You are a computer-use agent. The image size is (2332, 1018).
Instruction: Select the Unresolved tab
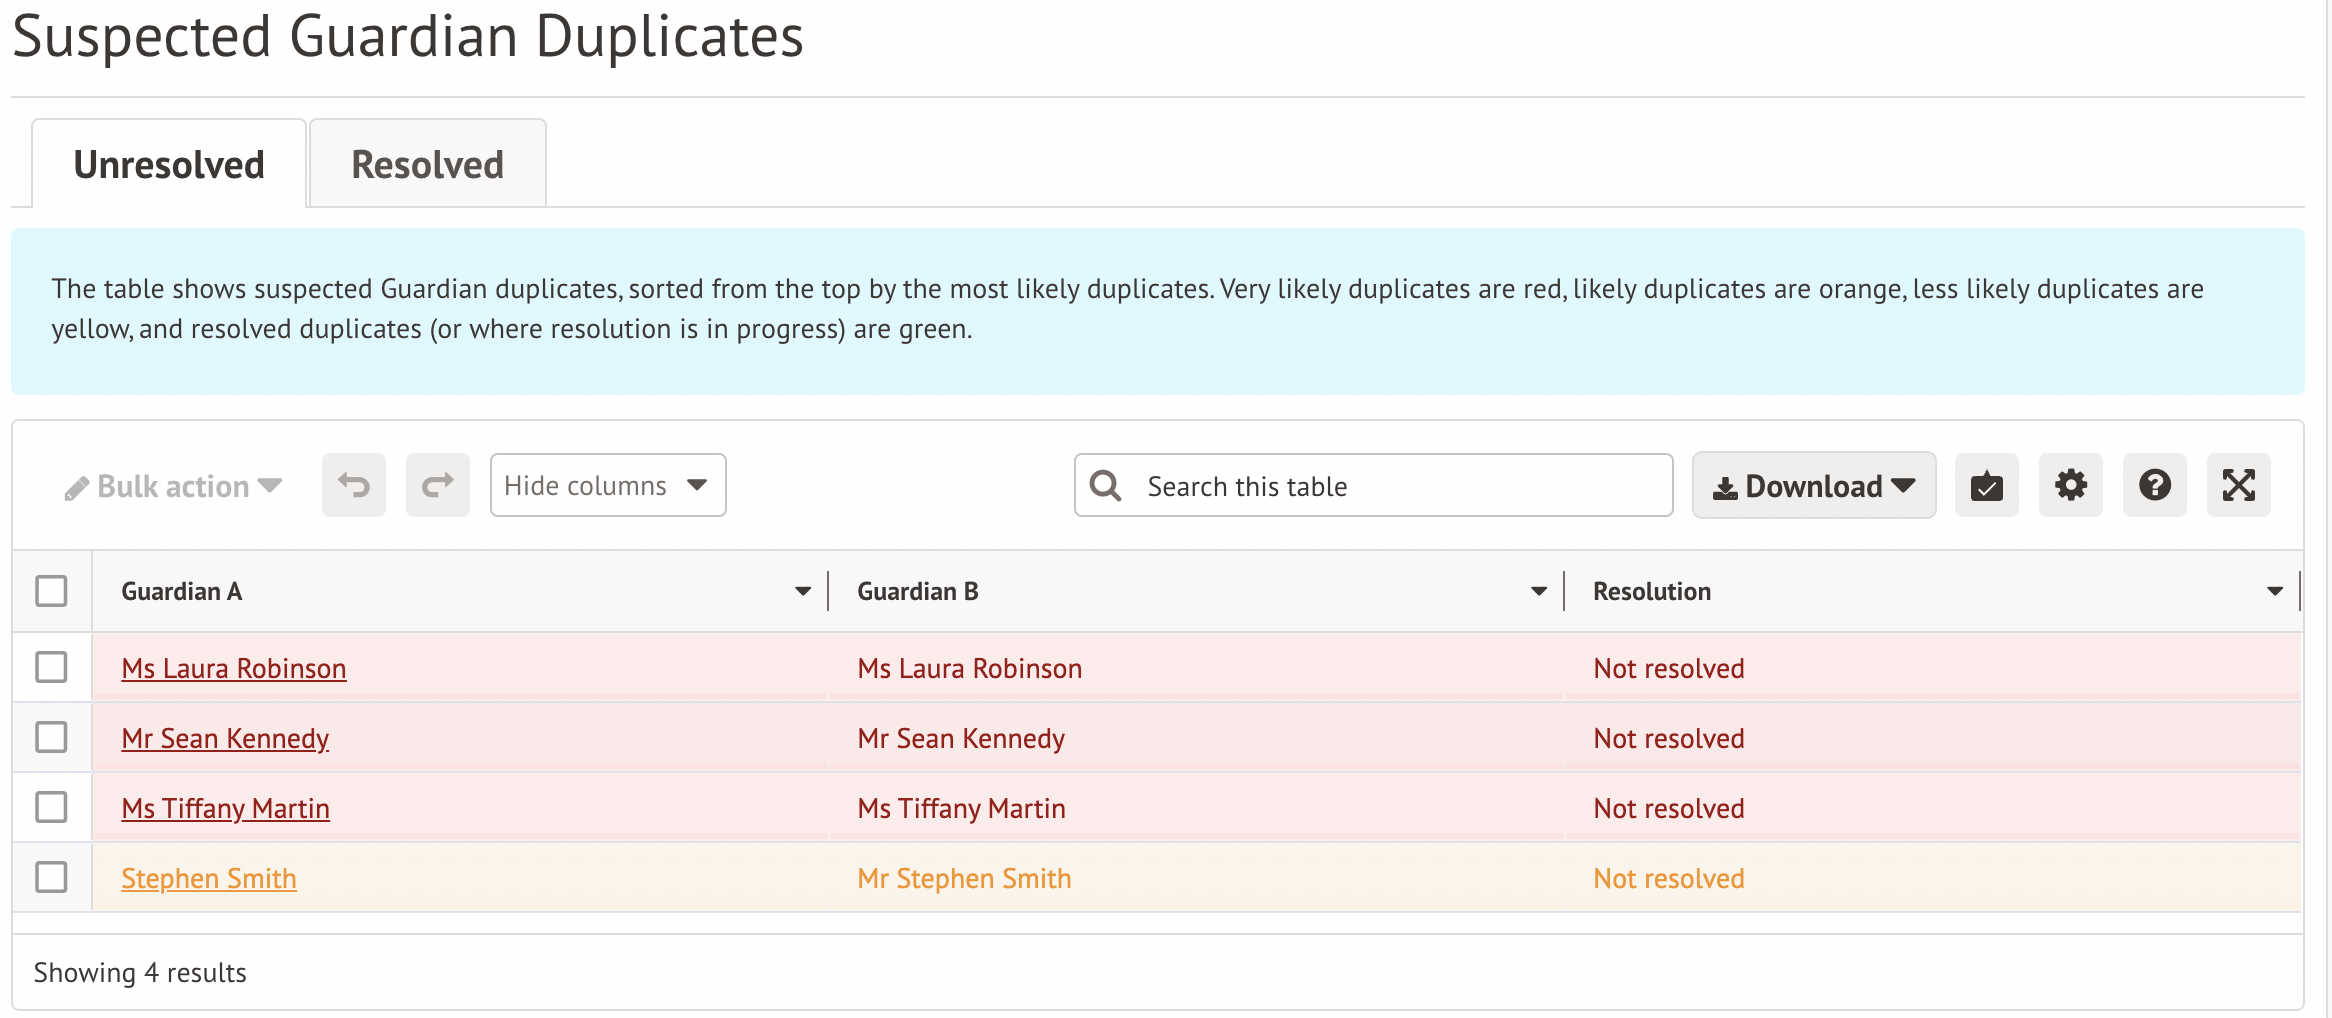click(169, 165)
